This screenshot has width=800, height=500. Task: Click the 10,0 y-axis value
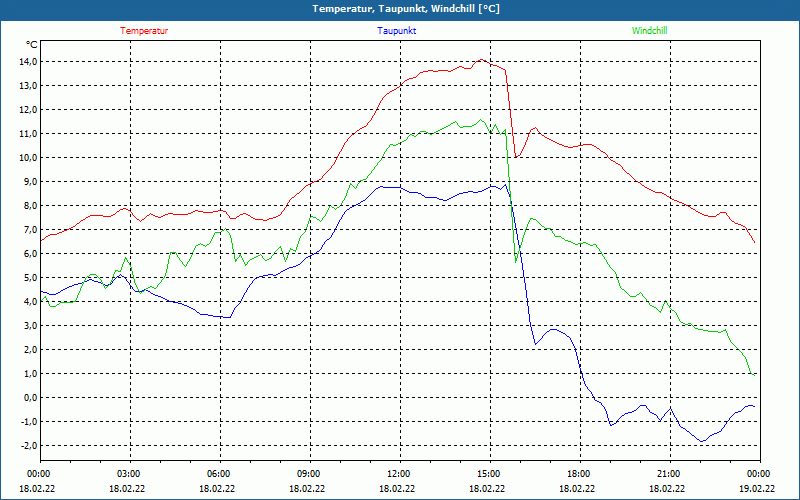click(29, 158)
